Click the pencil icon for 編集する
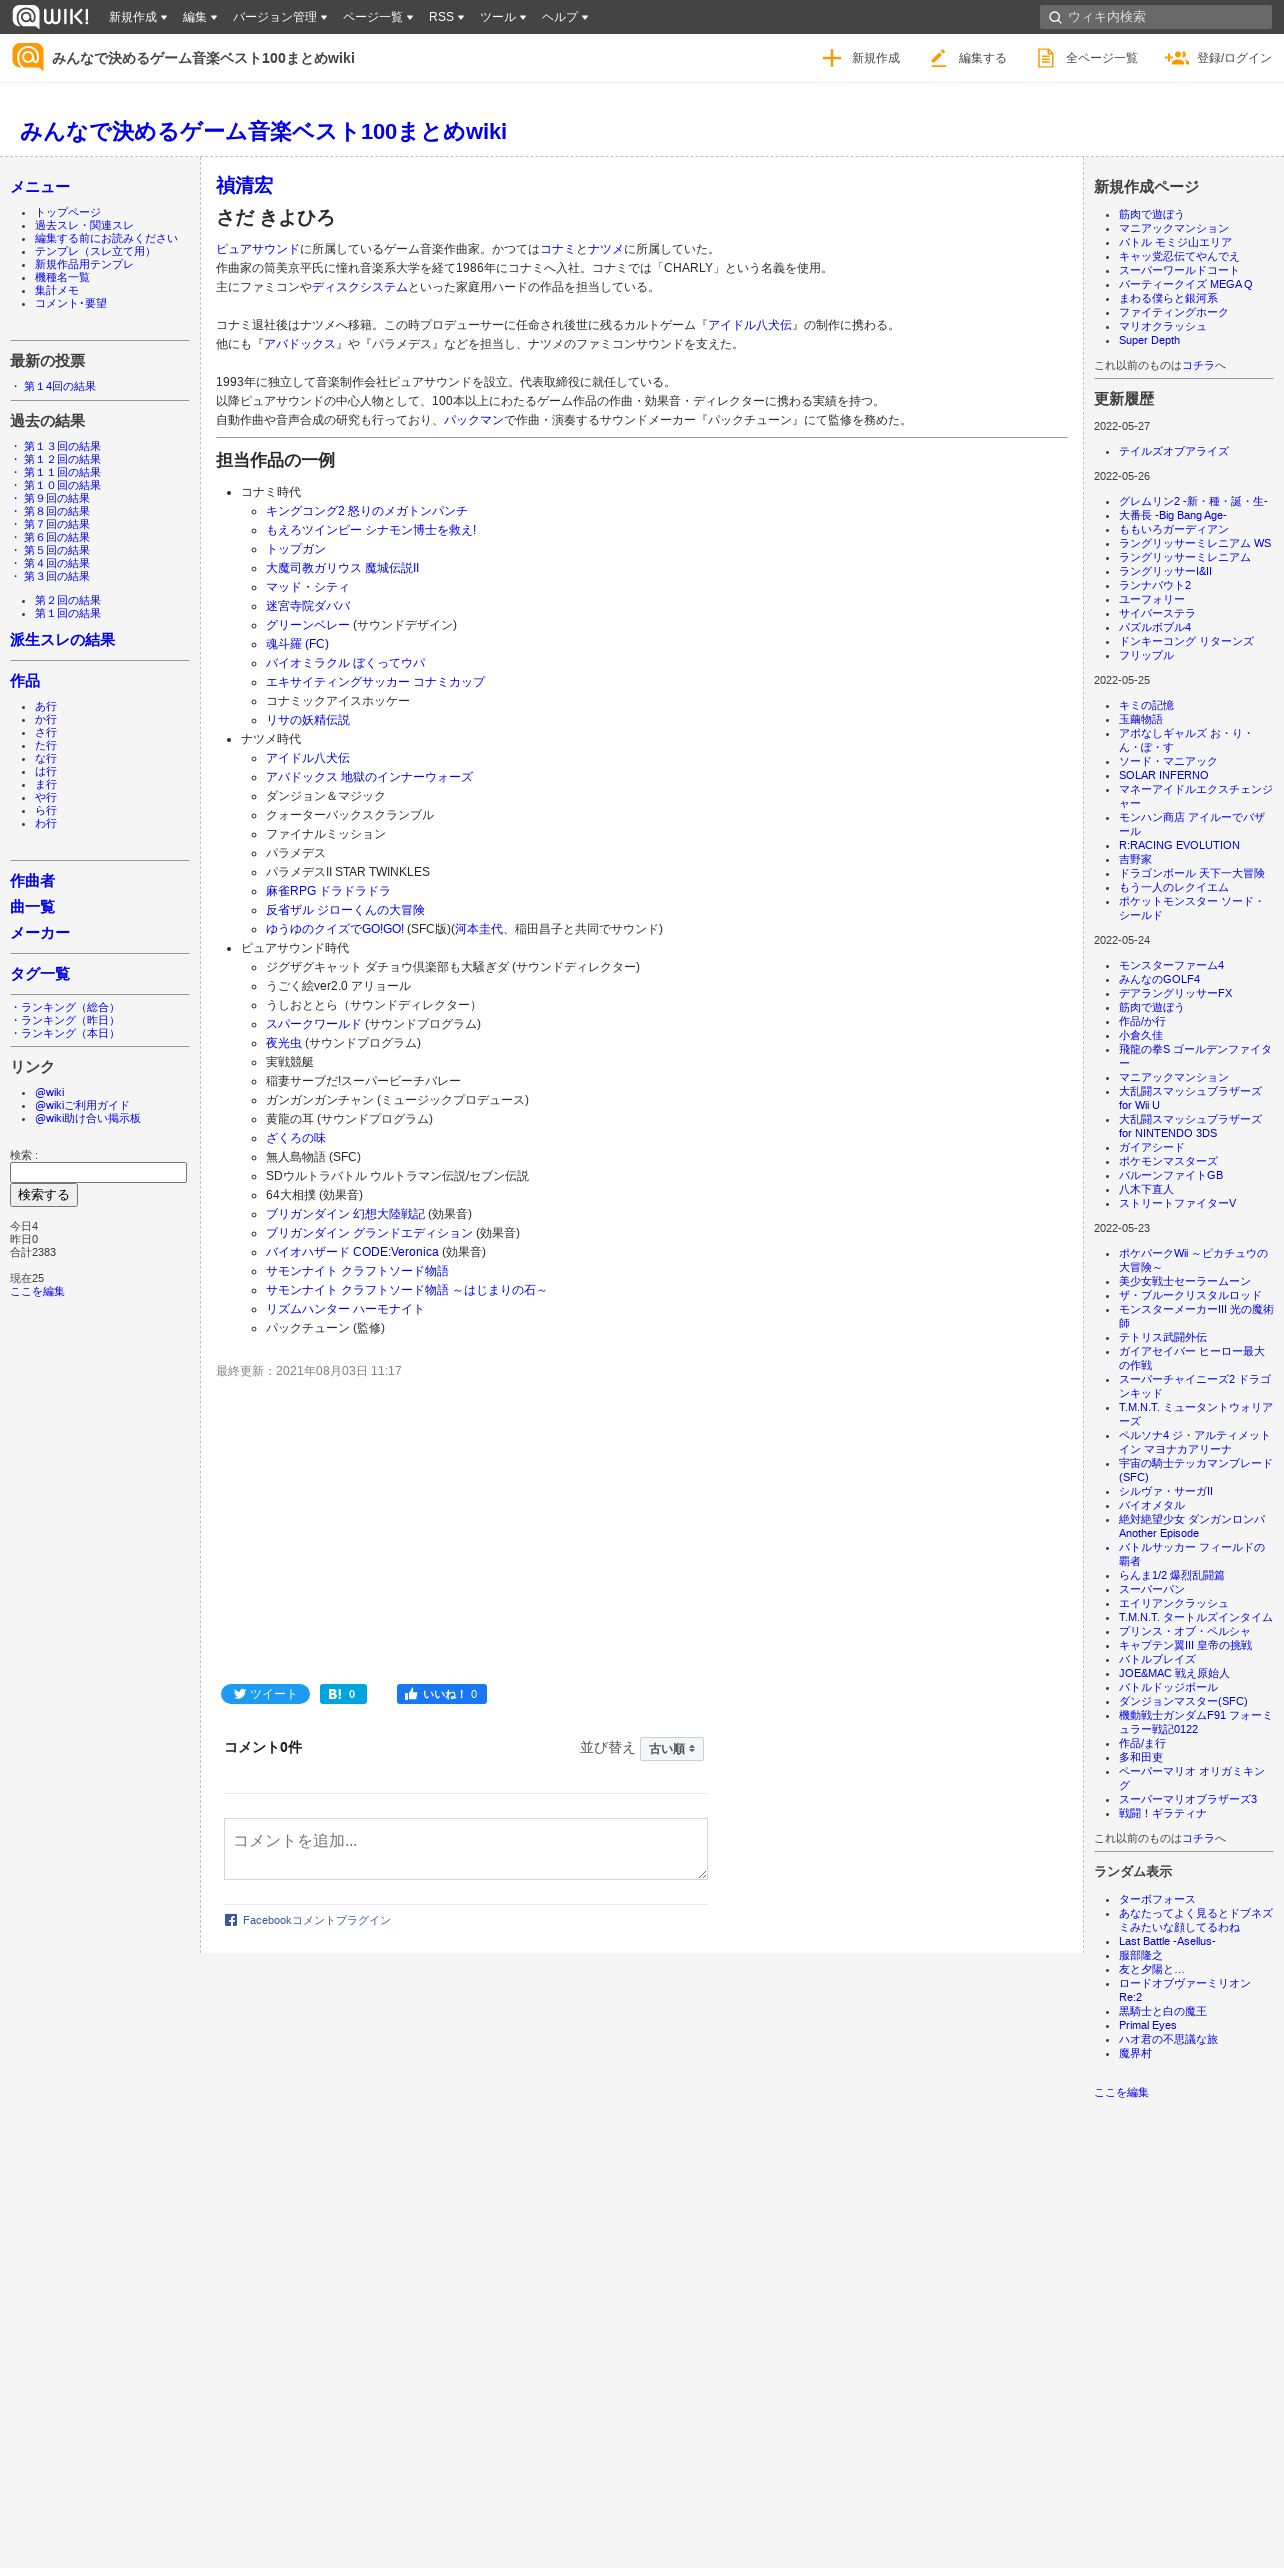This screenshot has width=1284, height=2568. (x=938, y=58)
